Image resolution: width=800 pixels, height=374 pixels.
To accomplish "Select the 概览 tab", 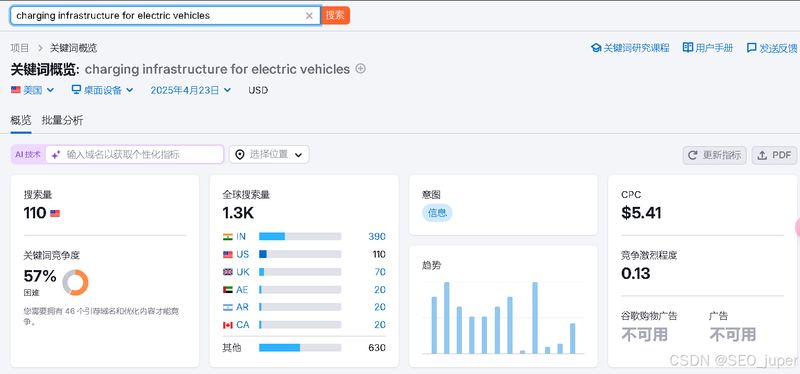I will 21,121.
